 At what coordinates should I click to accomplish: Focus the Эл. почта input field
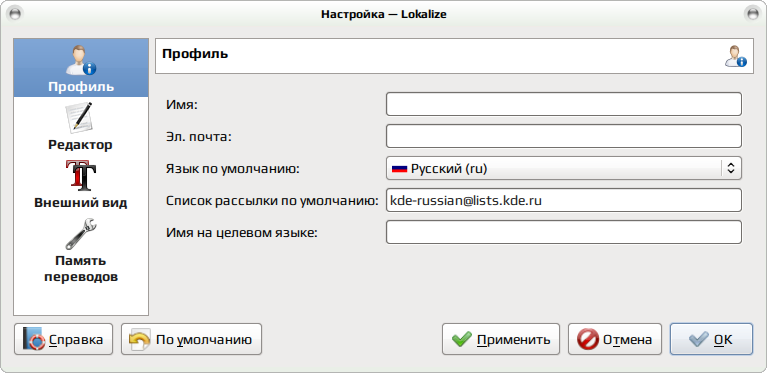[x=564, y=136]
